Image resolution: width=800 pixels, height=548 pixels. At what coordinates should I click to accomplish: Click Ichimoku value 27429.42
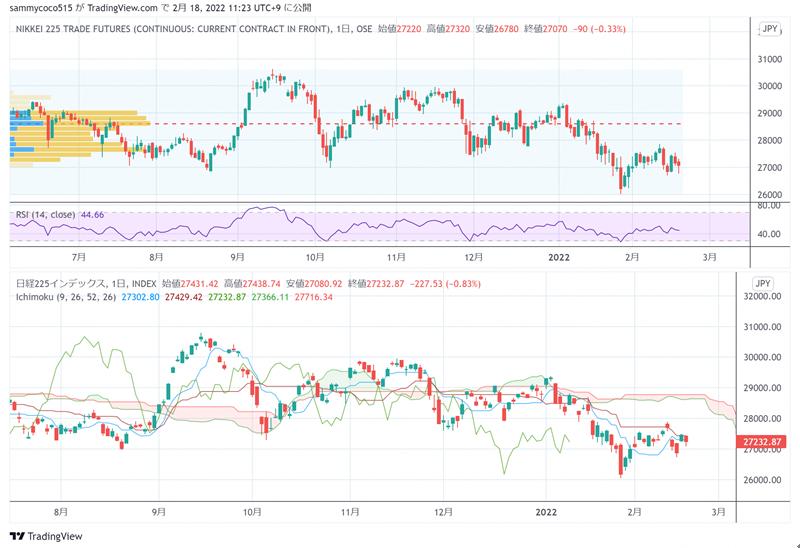click(x=184, y=297)
